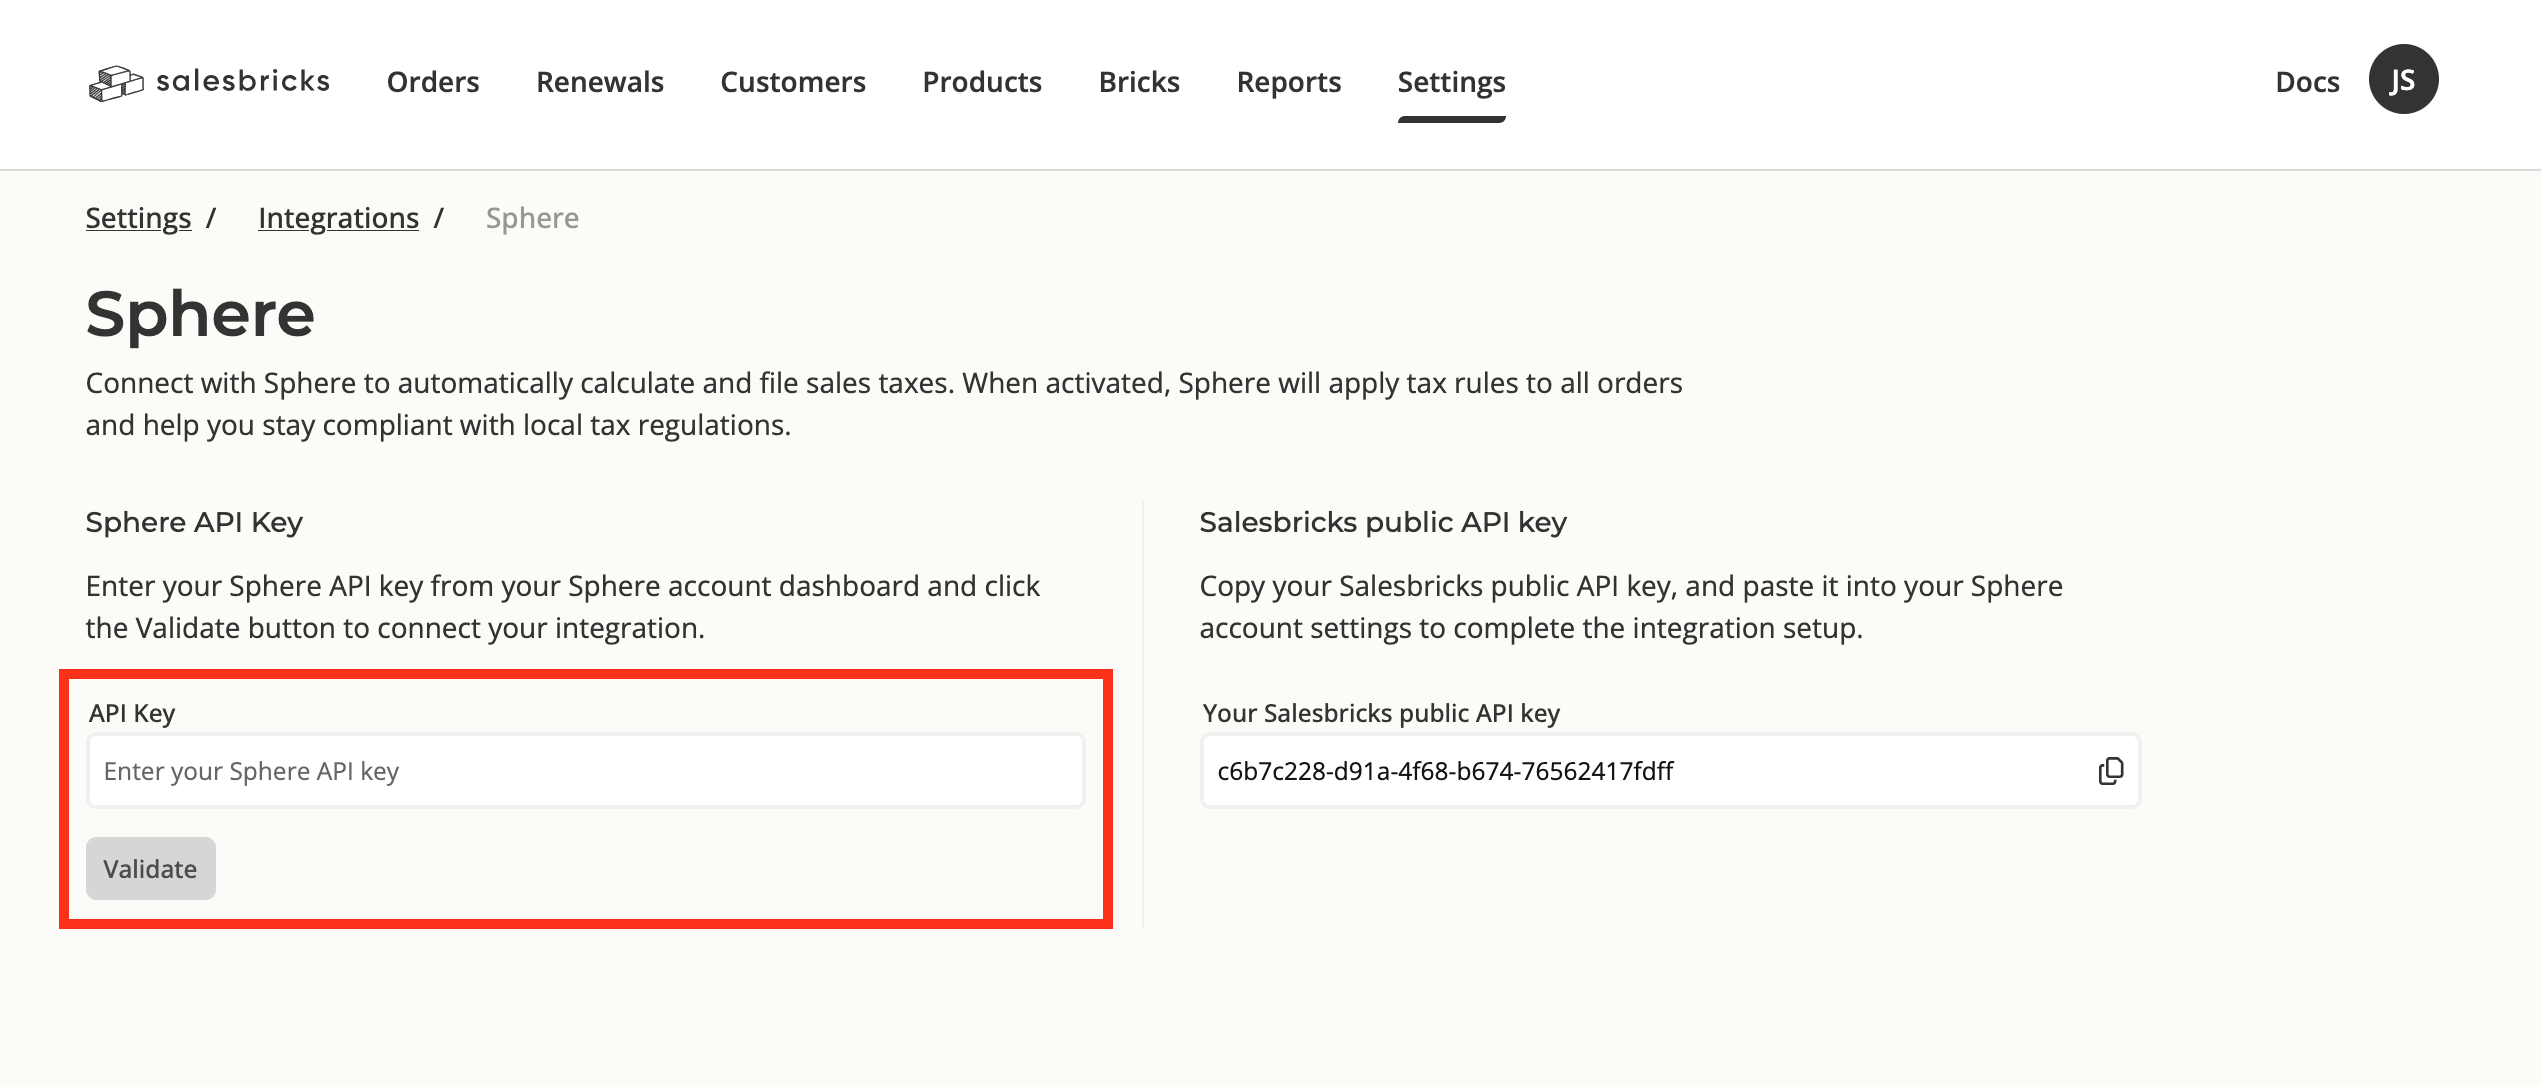Viewport: 2541px width, 1086px height.
Task: Copy the Salesbricks public API key
Action: click(2110, 771)
